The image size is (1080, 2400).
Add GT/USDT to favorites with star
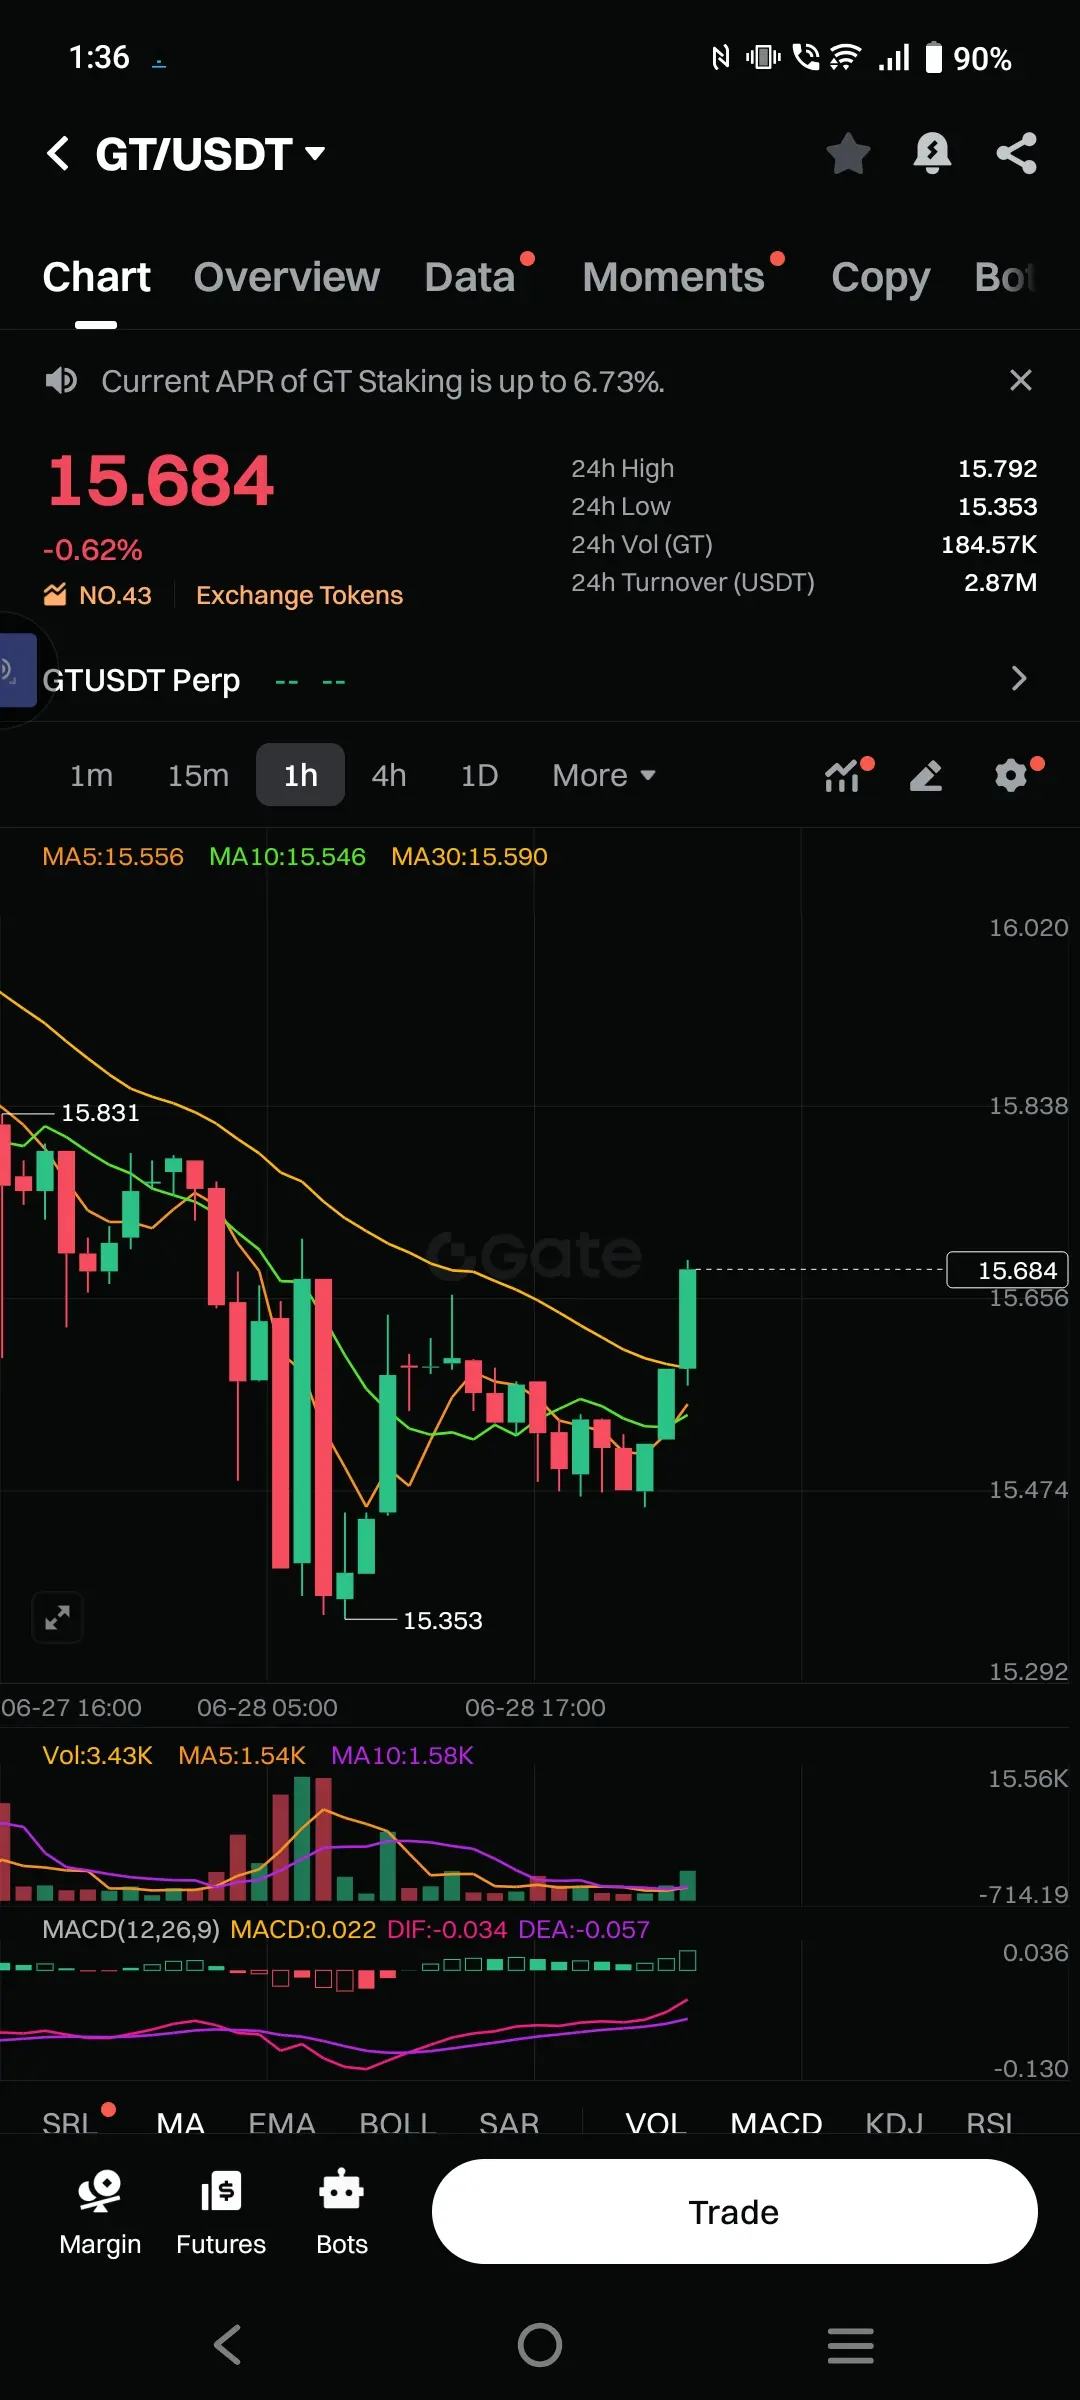[x=848, y=153]
